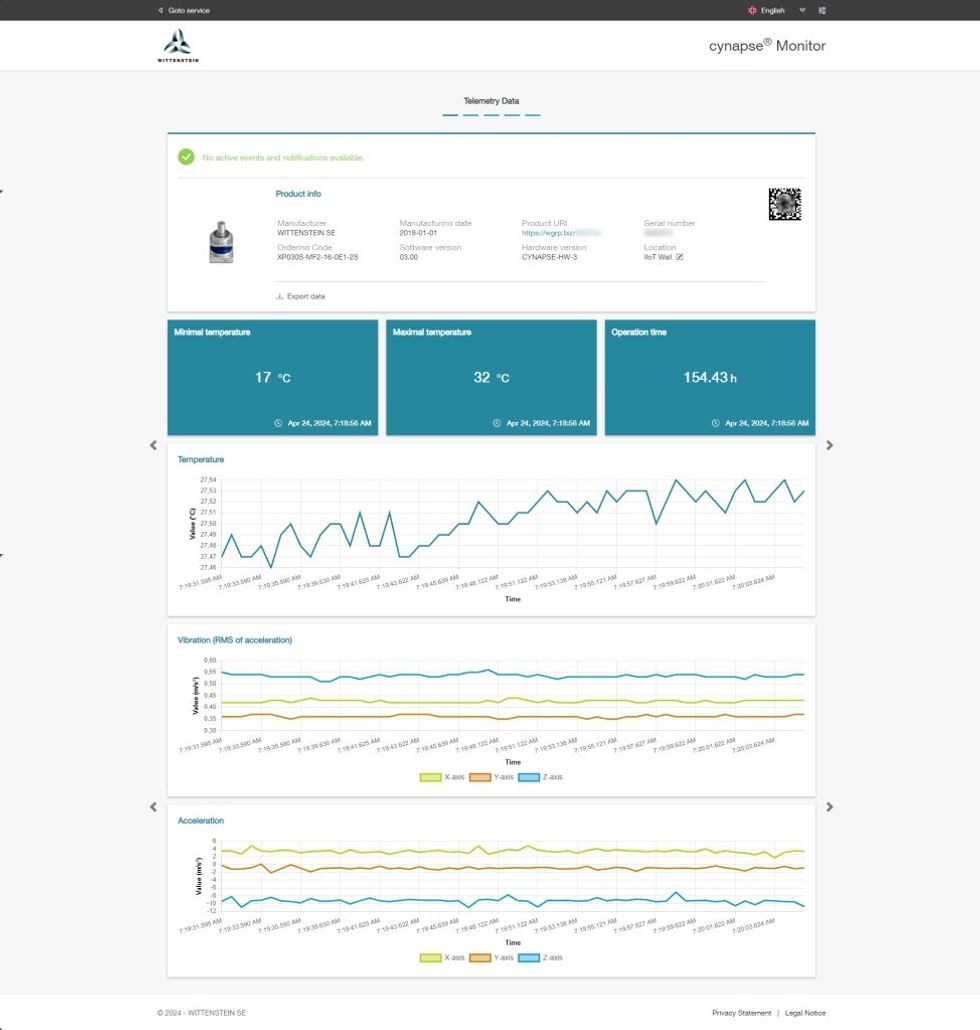Viewport: 980px width, 1030px height.
Task: Open the QR code in Product info
Action: pyautogui.click(x=784, y=204)
